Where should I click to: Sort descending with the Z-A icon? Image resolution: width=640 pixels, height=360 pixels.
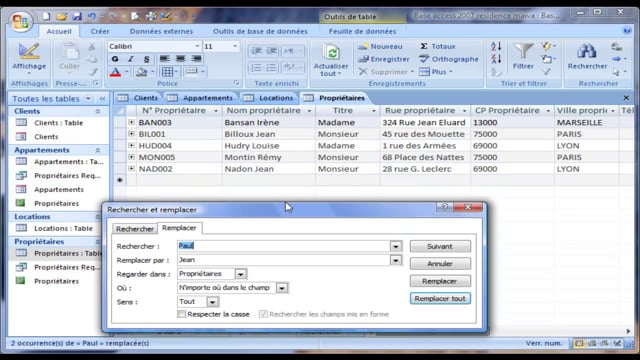[496, 60]
